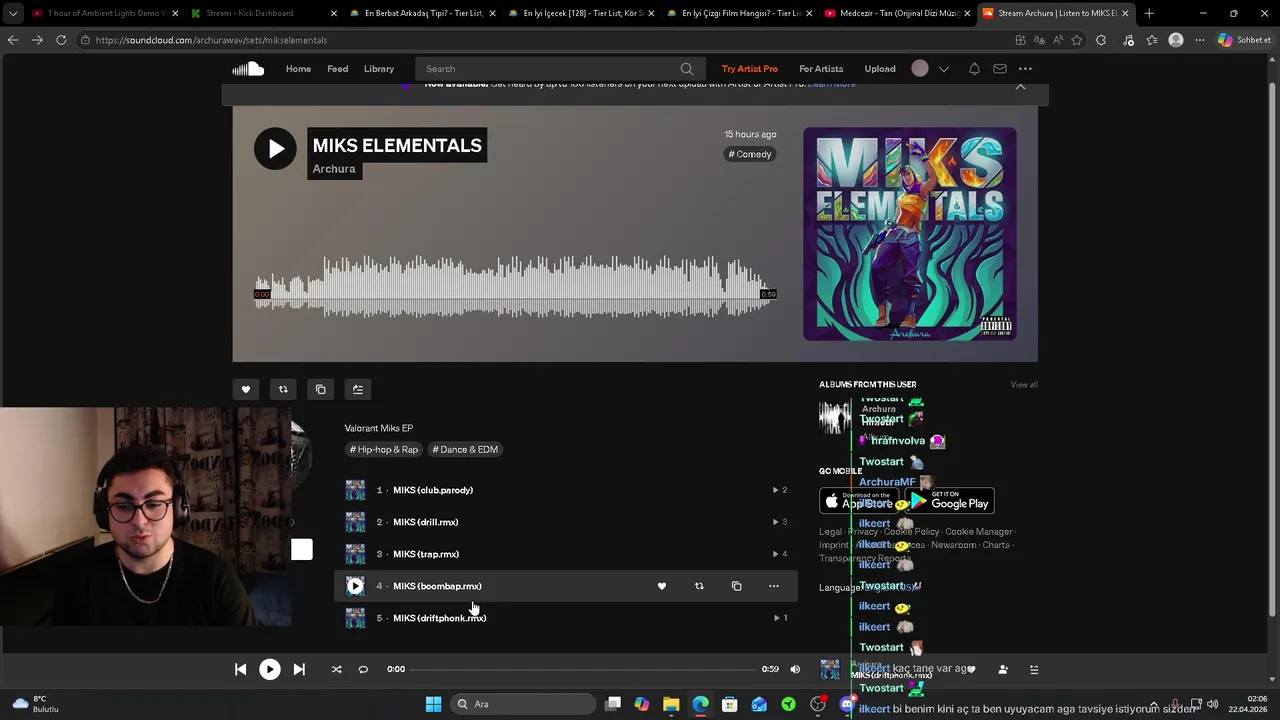This screenshot has height=720, width=1280.
Task: Open the browser tab search dropdown
Action: click(13, 13)
